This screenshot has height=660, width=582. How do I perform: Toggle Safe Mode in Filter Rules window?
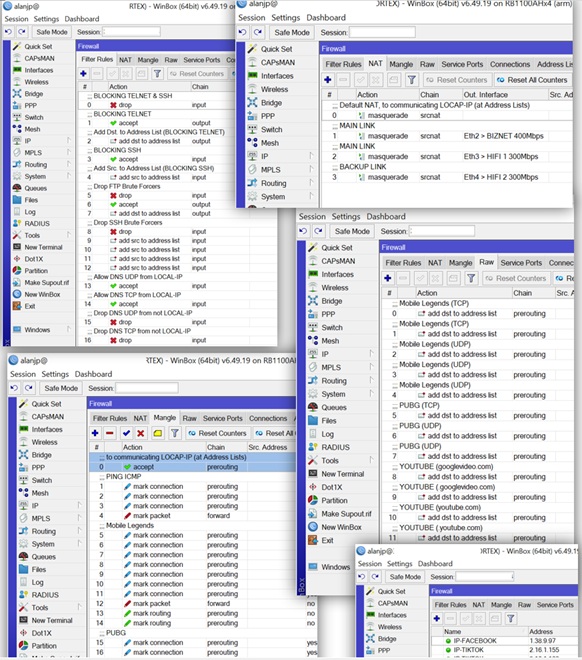[x=52, y=32]
